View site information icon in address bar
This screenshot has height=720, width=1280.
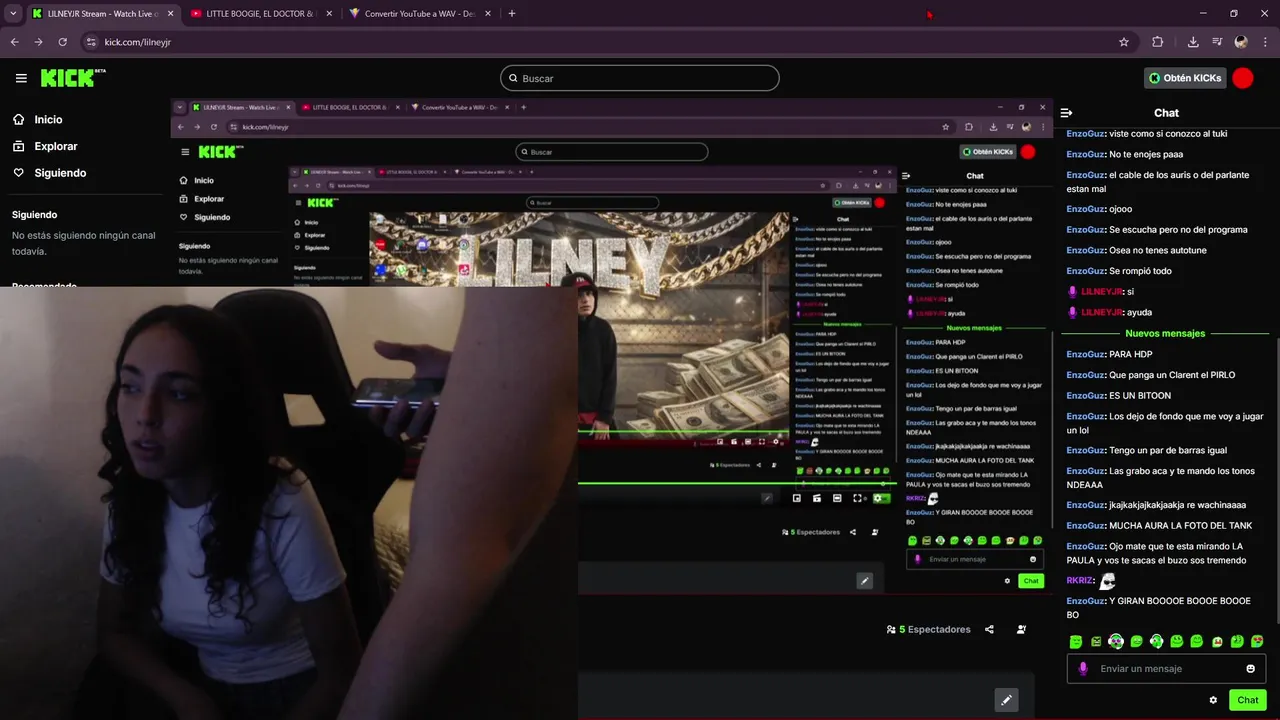[91, 42]
